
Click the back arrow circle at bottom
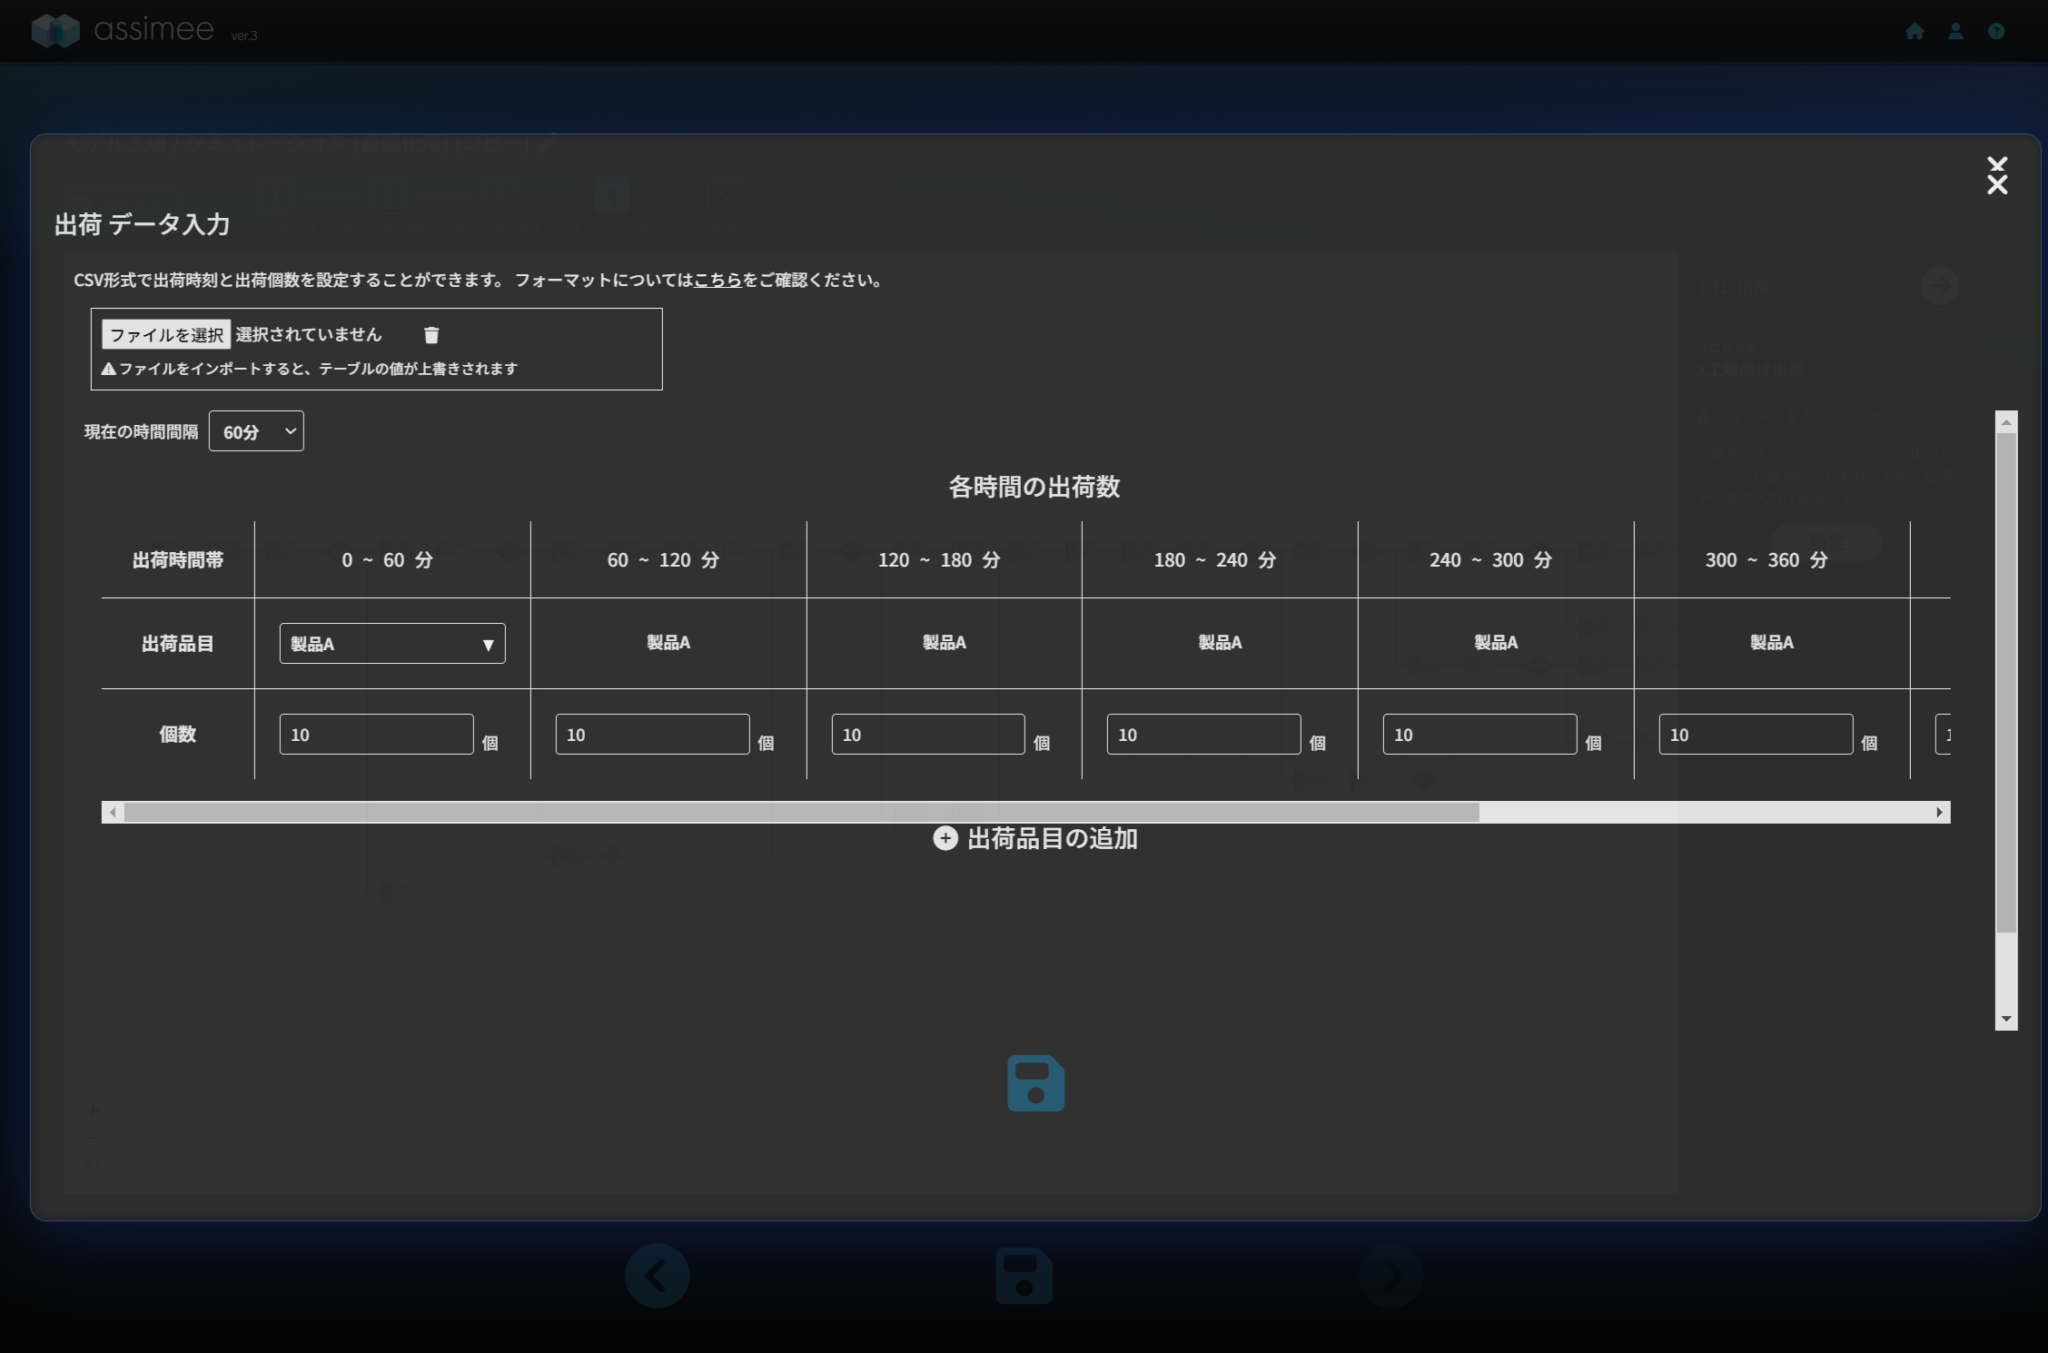tap(657, 1275)
